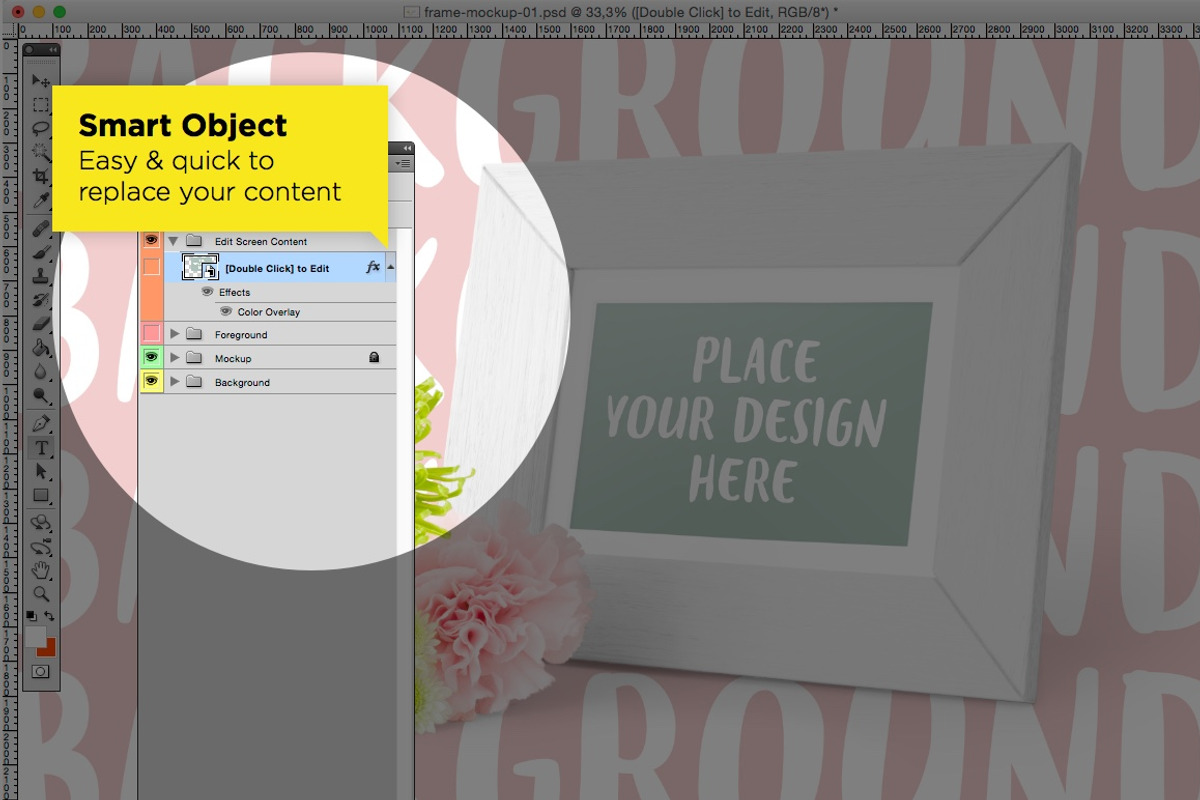
Task: Select the Blur tool
Action: click(x=41, y=372)
